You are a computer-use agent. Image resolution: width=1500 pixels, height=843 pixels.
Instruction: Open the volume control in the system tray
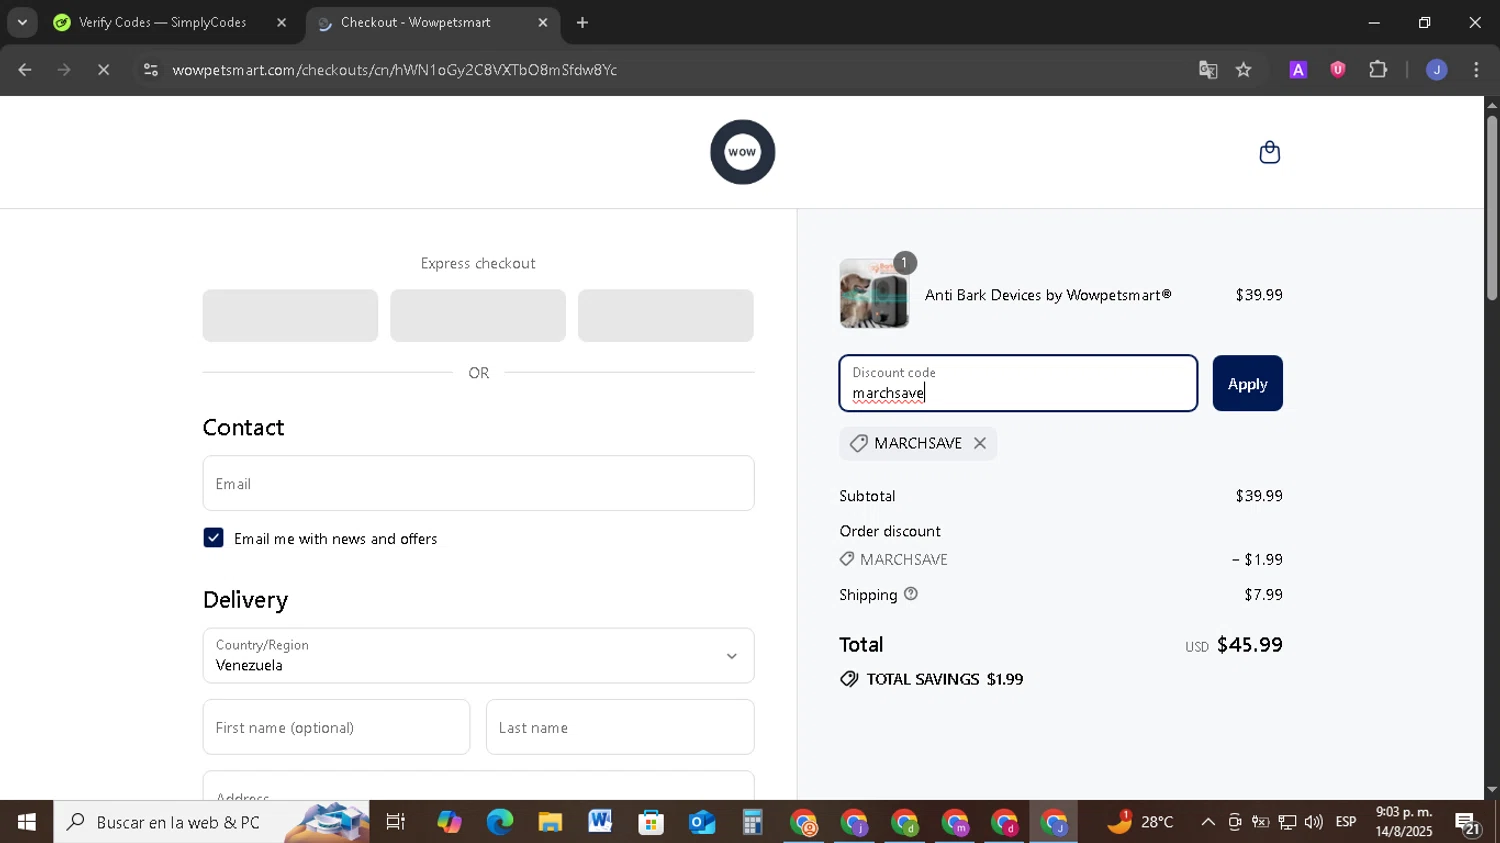coord(1313,822)
